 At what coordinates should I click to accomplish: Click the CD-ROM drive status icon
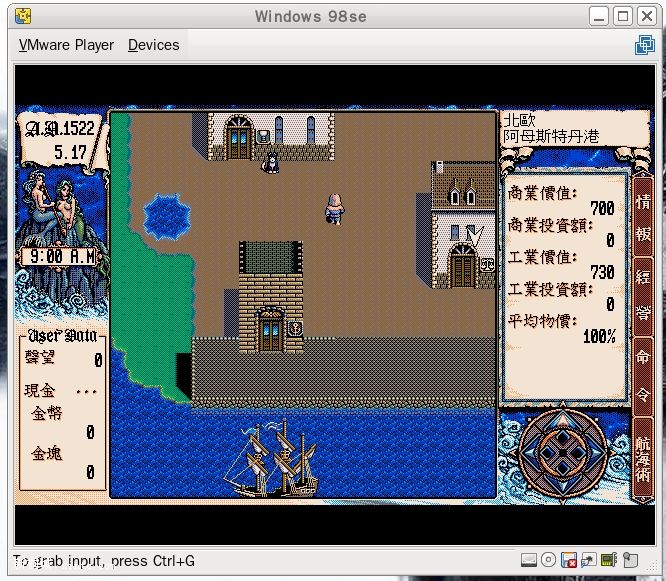[548, 560]
